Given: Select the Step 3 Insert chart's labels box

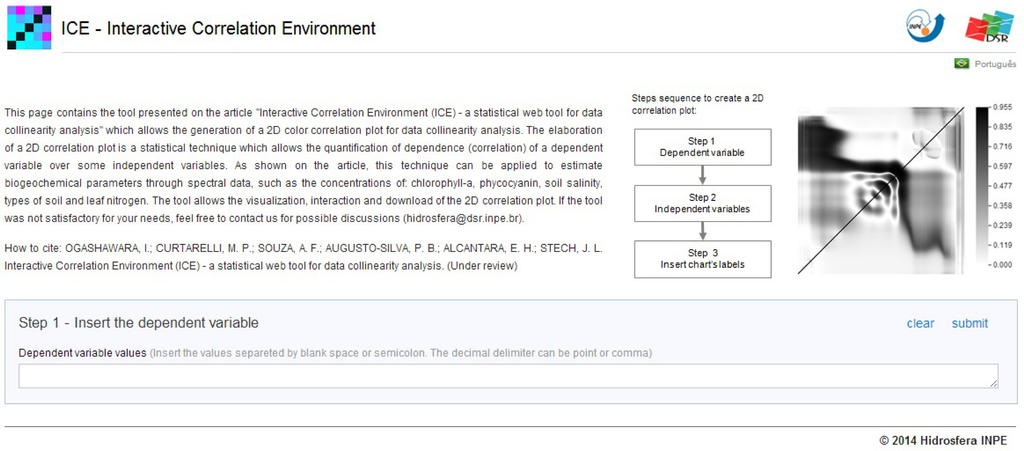Looking at the screenshot, I should point(702,258).
